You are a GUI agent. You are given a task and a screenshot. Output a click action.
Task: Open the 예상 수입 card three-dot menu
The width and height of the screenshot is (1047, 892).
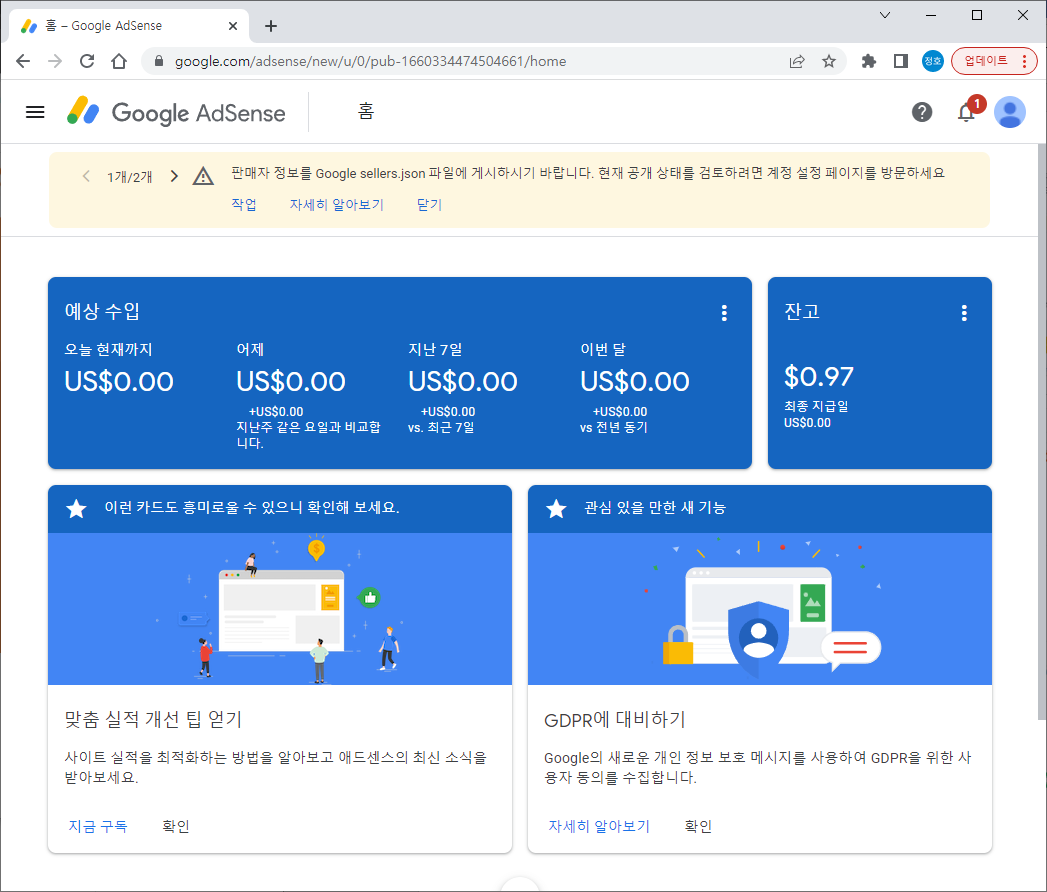(x=724, y=313)
